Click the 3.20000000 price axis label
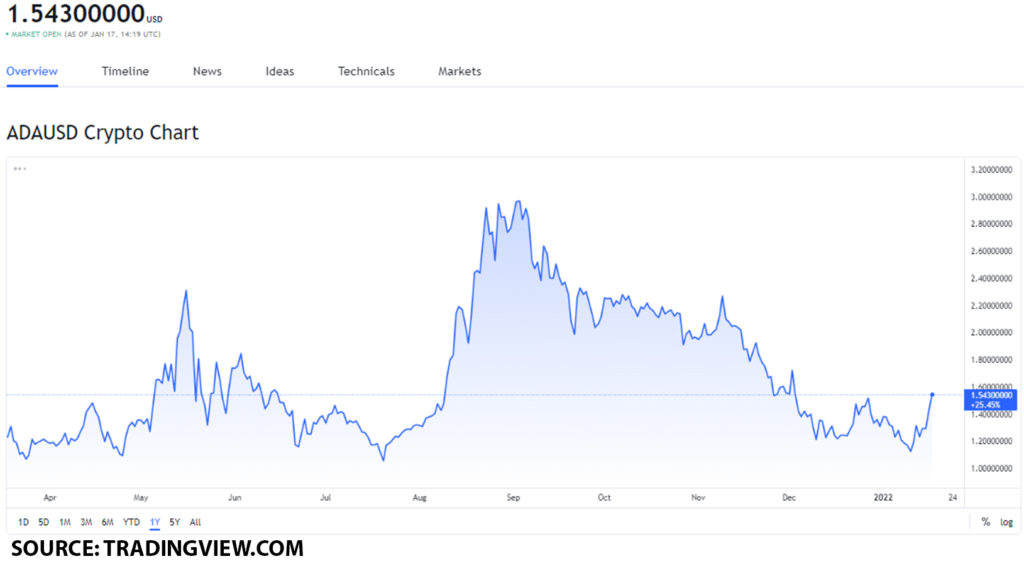The image size is (1024, 571). 991,170
